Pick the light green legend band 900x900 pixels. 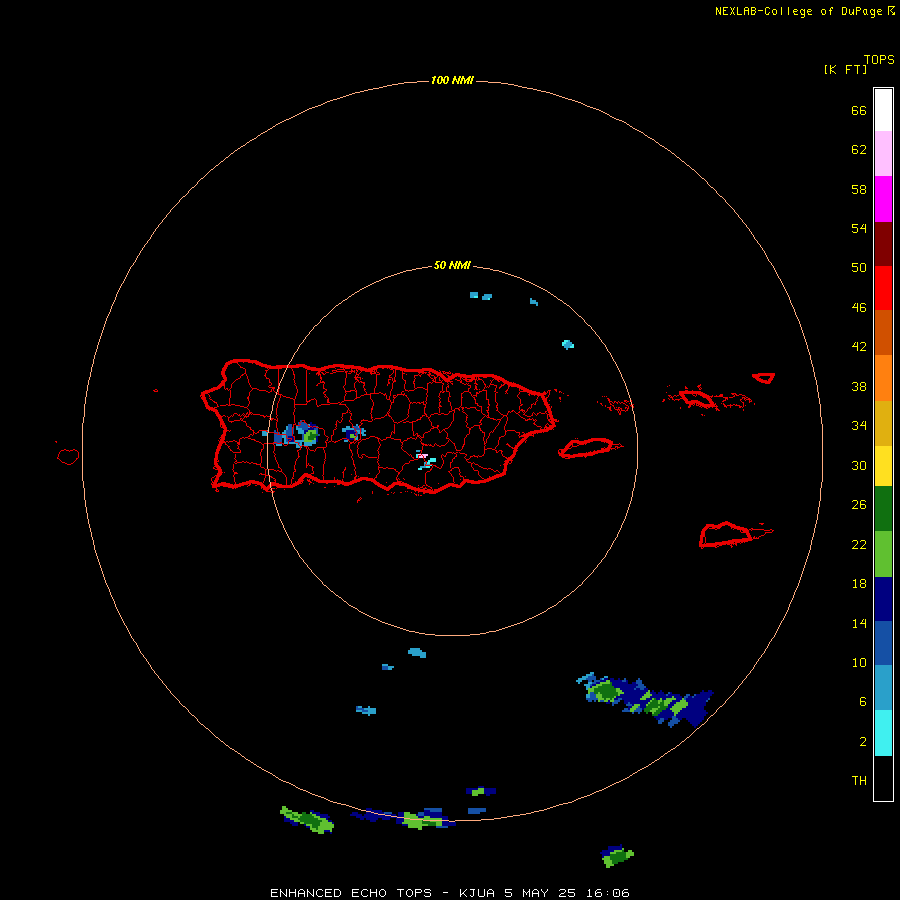883,554
